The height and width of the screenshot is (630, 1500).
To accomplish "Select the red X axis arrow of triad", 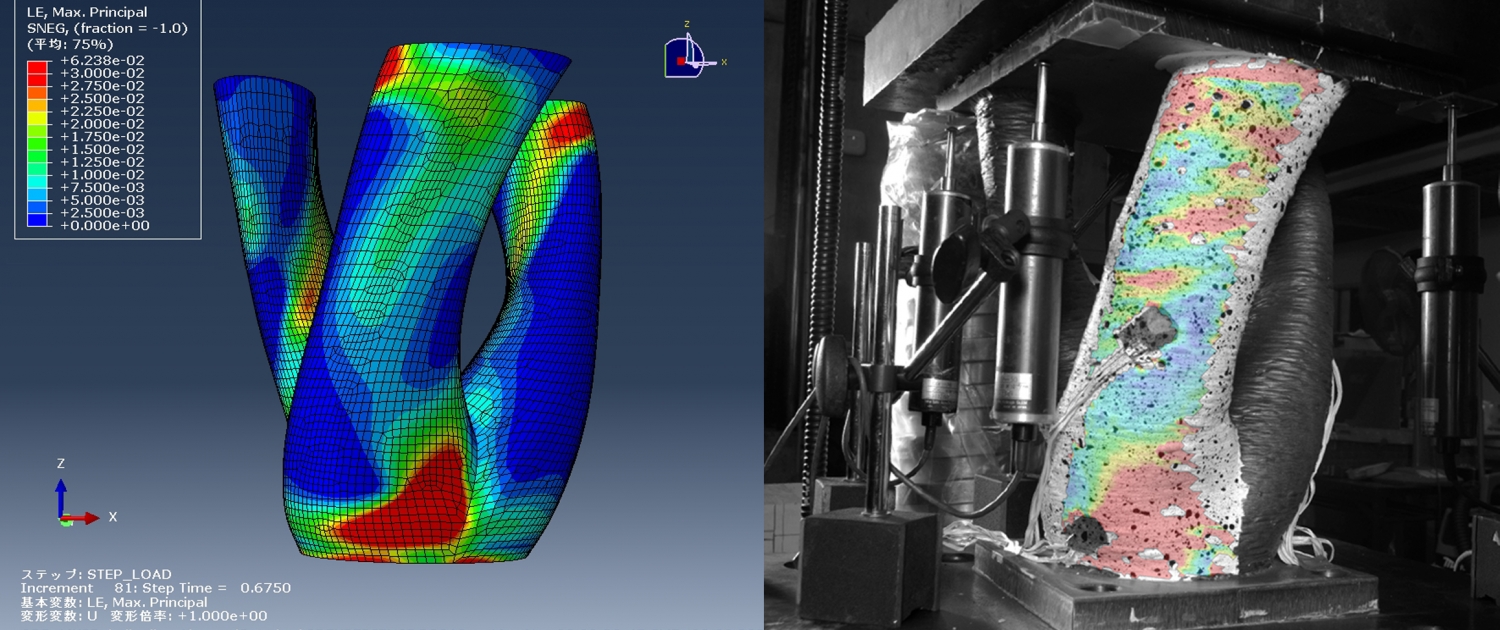I will [86, 518].
